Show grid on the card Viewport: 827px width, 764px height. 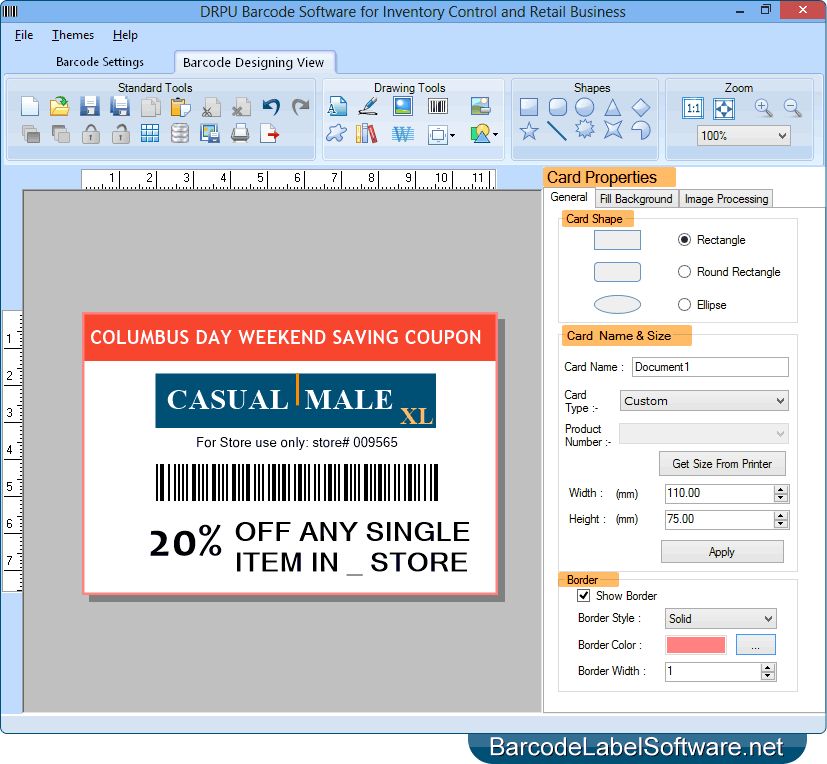150,133
